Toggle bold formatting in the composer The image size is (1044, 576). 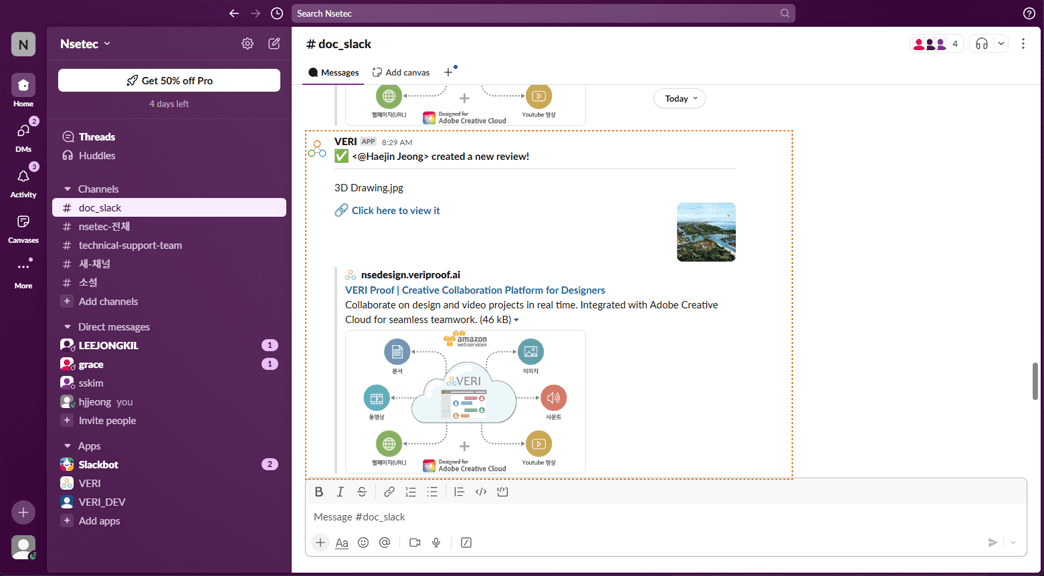coord(319,491)
